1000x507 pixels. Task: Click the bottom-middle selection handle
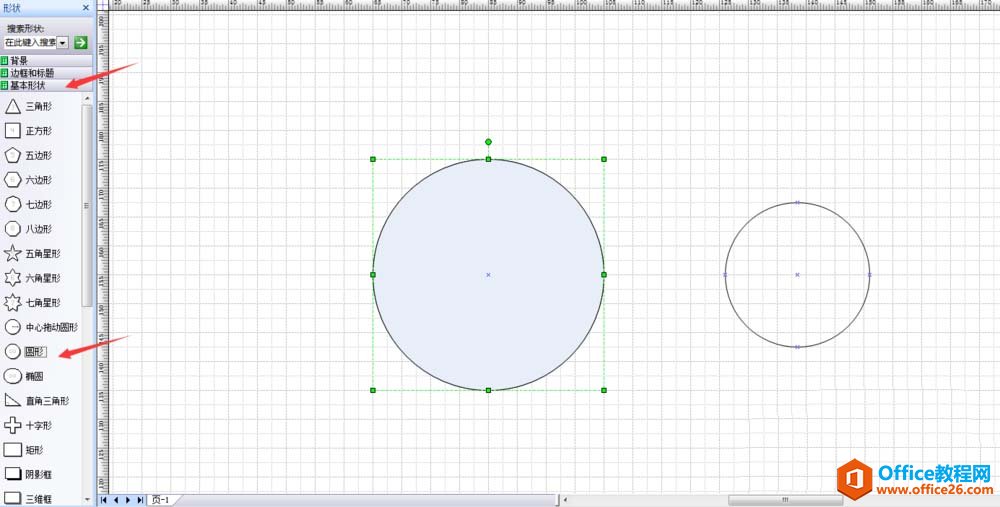[489, 390]
